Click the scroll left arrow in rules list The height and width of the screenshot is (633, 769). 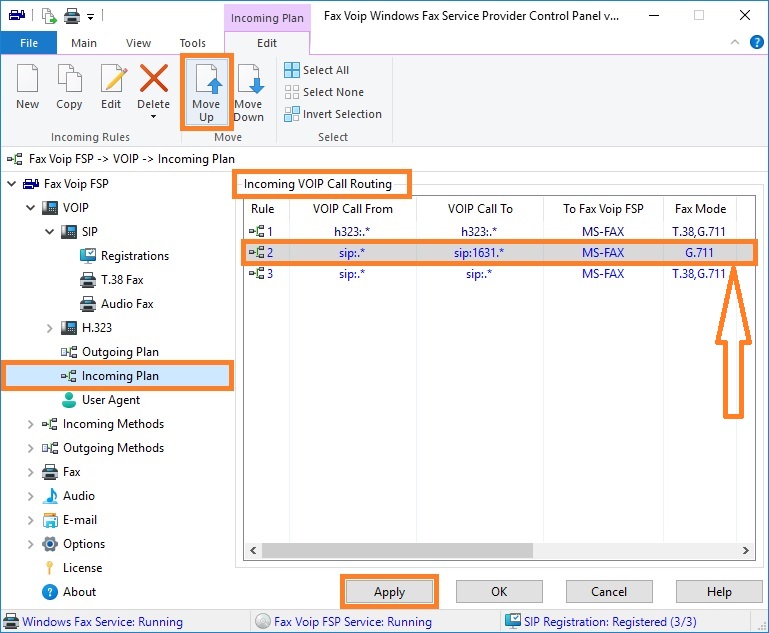[253, 550]
